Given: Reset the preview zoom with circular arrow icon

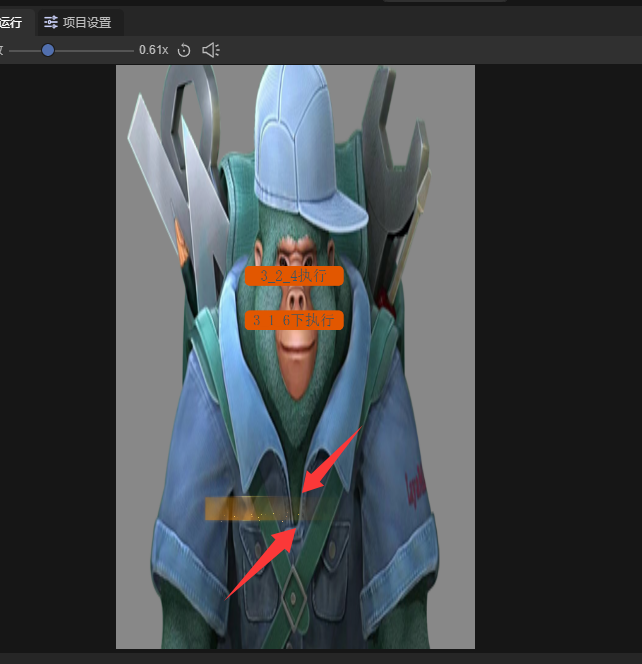Looking at the screenshot, I should click(x=184, y=50).
